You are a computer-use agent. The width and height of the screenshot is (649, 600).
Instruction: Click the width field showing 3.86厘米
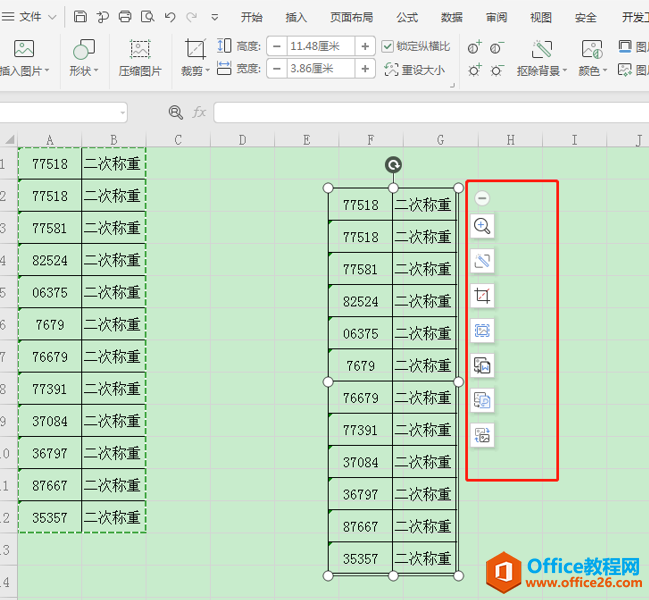tap(321, 68)
